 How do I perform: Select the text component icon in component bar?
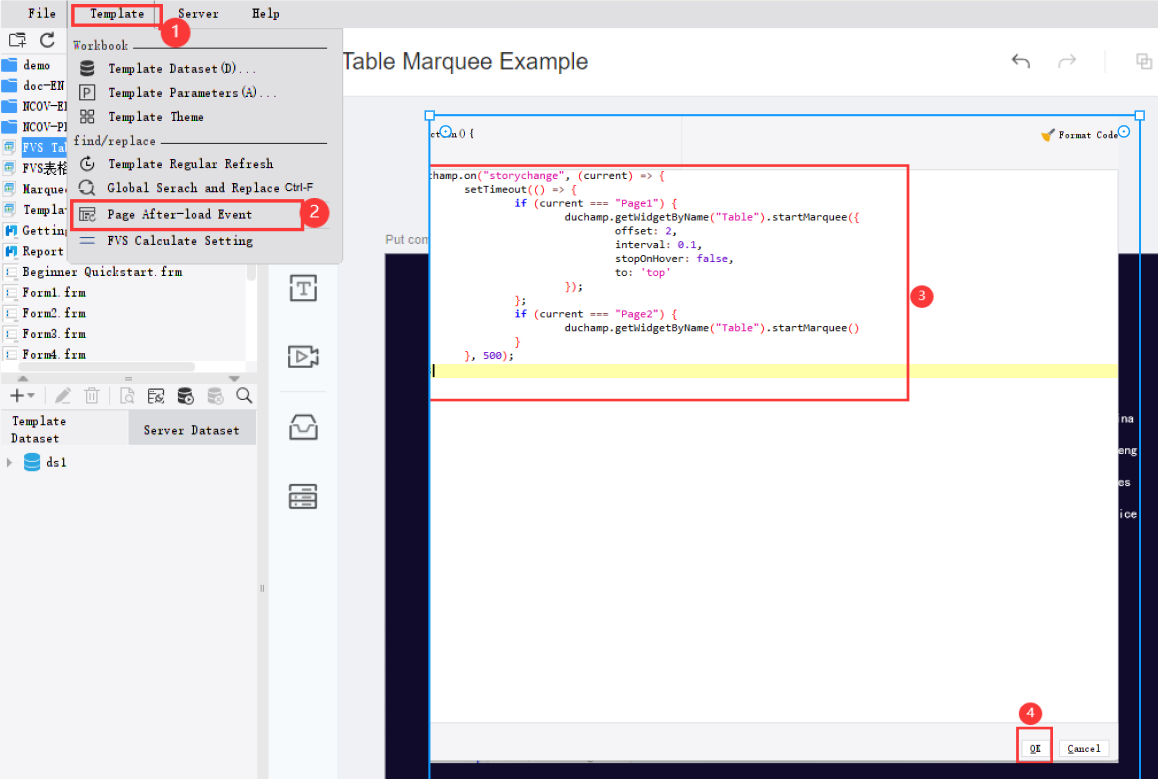[303, 288]
